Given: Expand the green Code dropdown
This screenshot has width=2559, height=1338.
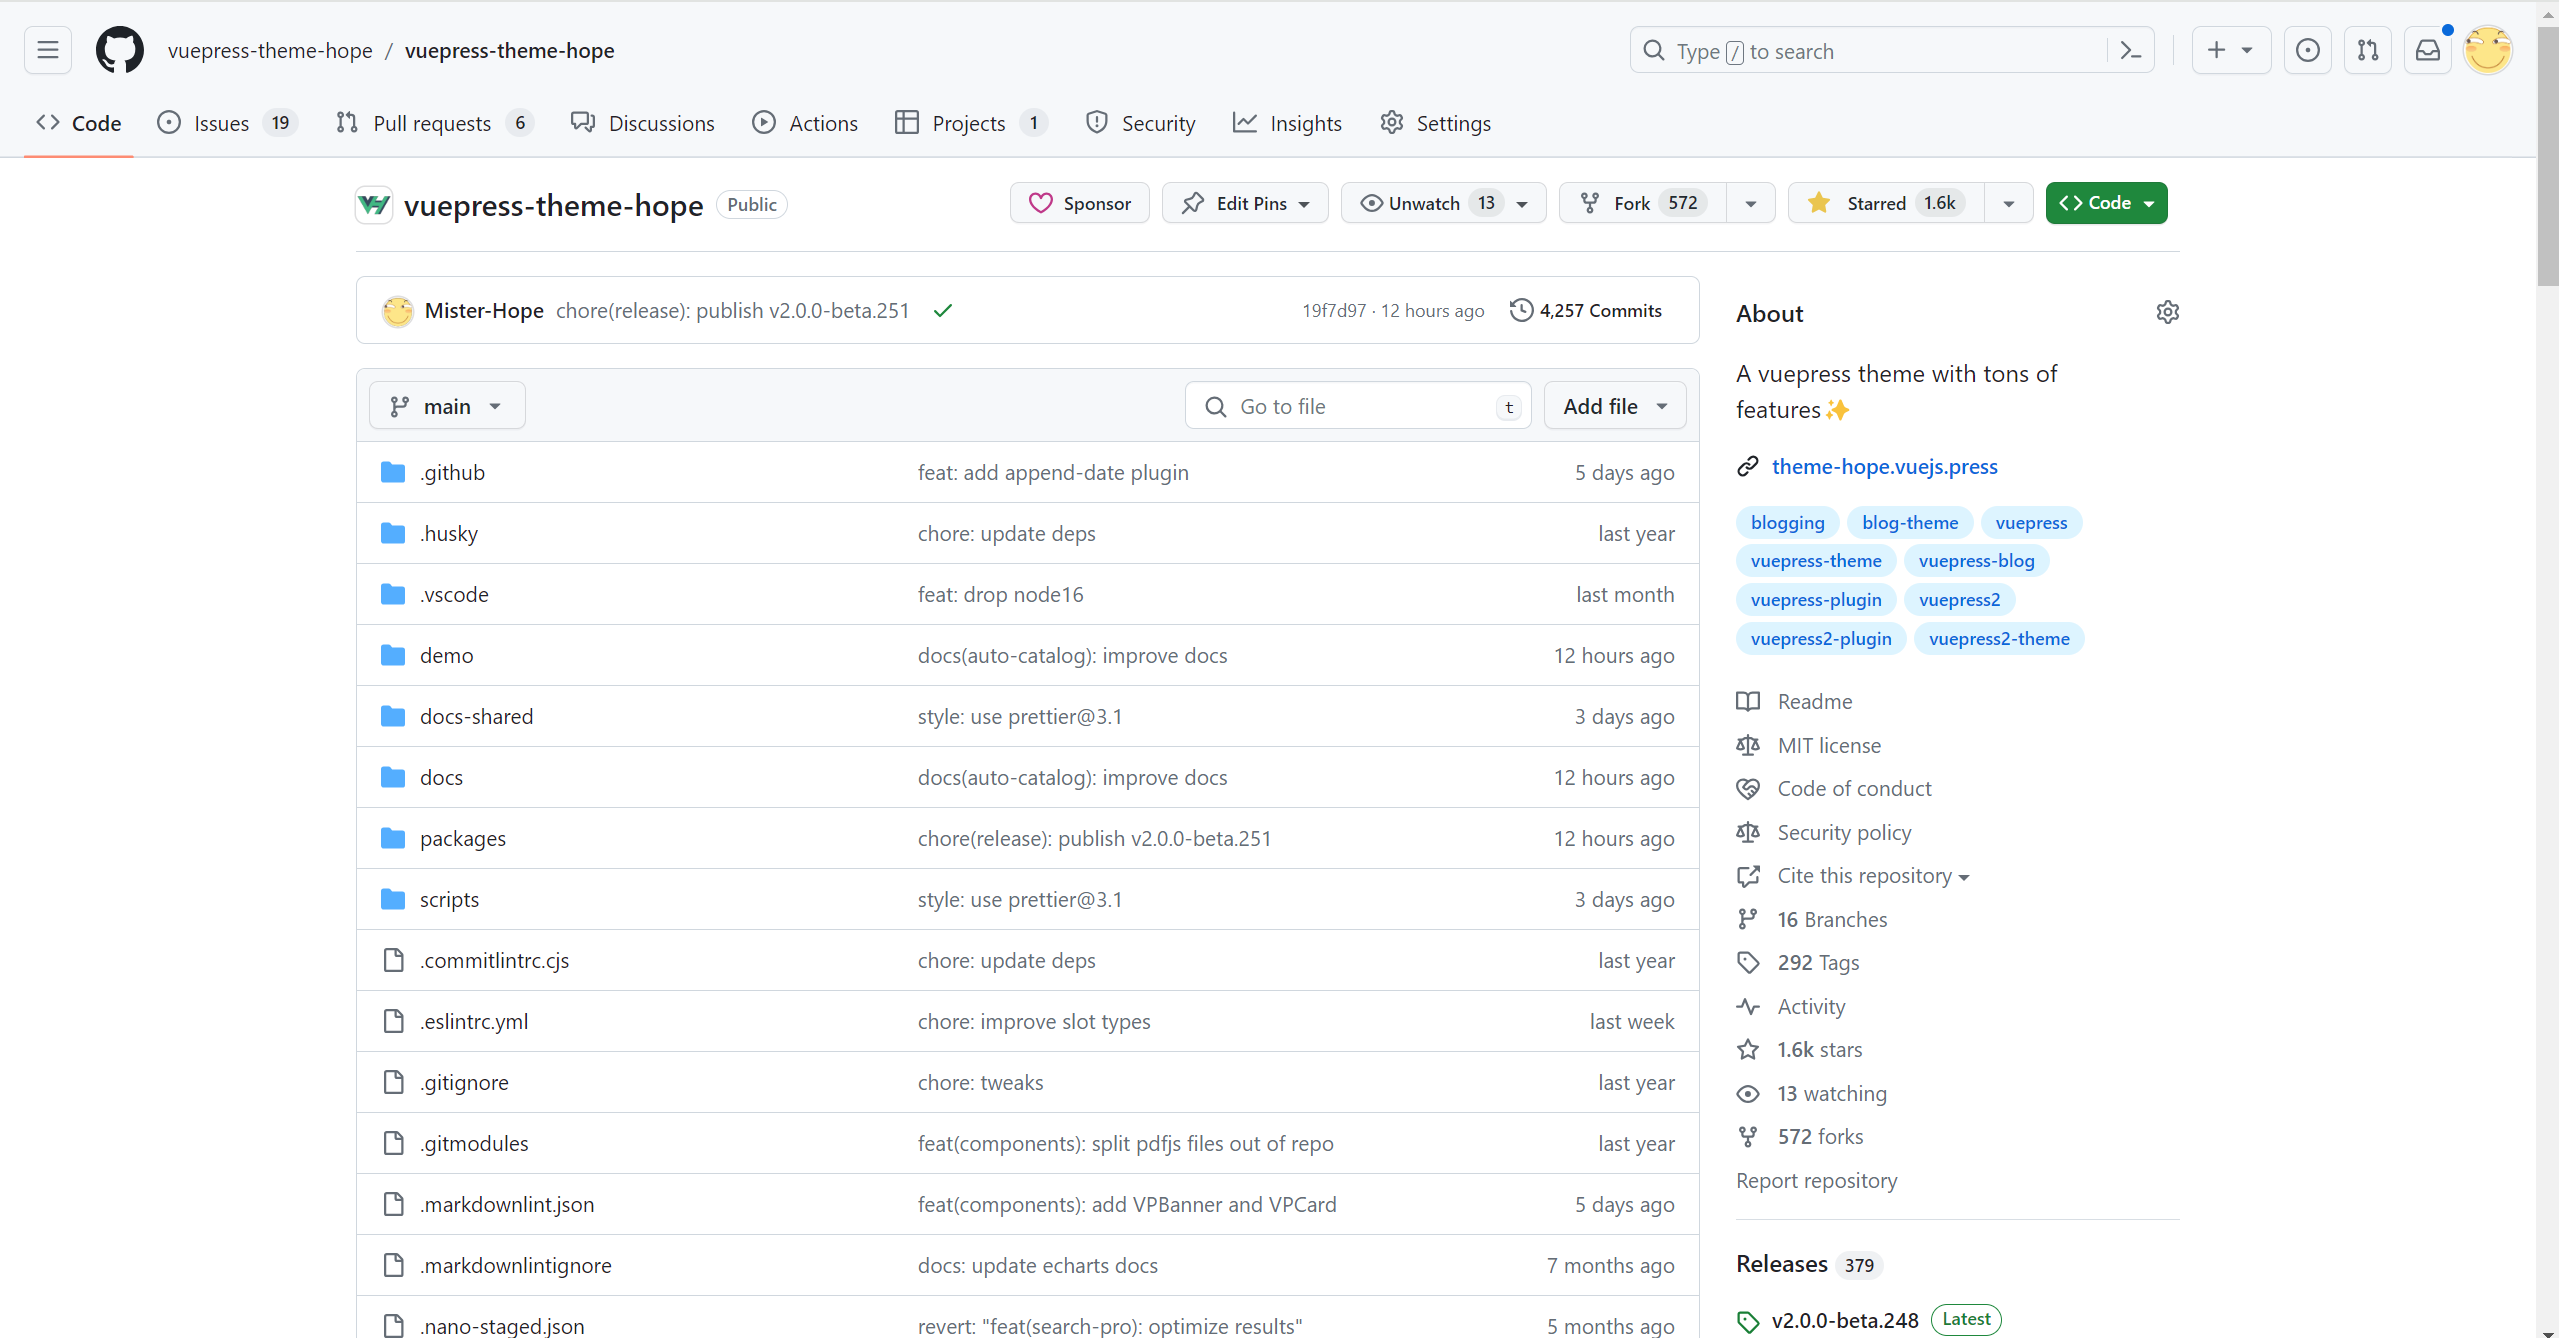Looking at the screenshot, I should click(x=2106, y=203).
